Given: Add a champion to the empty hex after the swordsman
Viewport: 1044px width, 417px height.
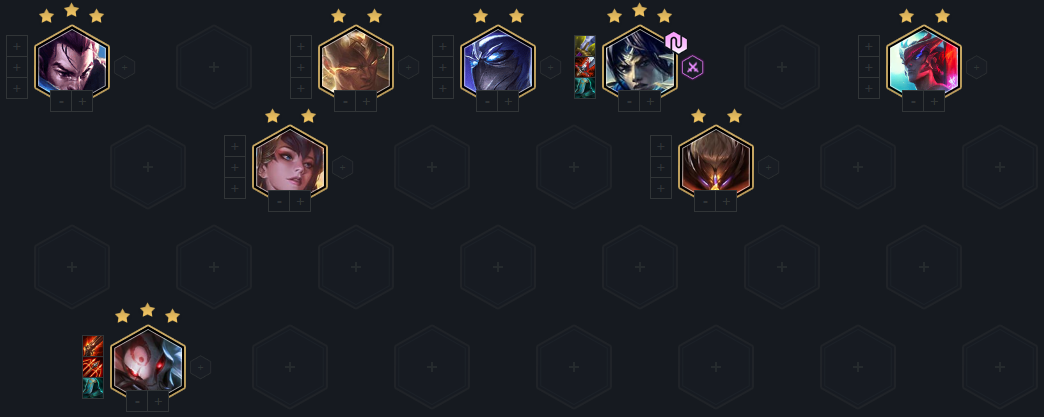Looking at the screenshot, I should (214, 67).
